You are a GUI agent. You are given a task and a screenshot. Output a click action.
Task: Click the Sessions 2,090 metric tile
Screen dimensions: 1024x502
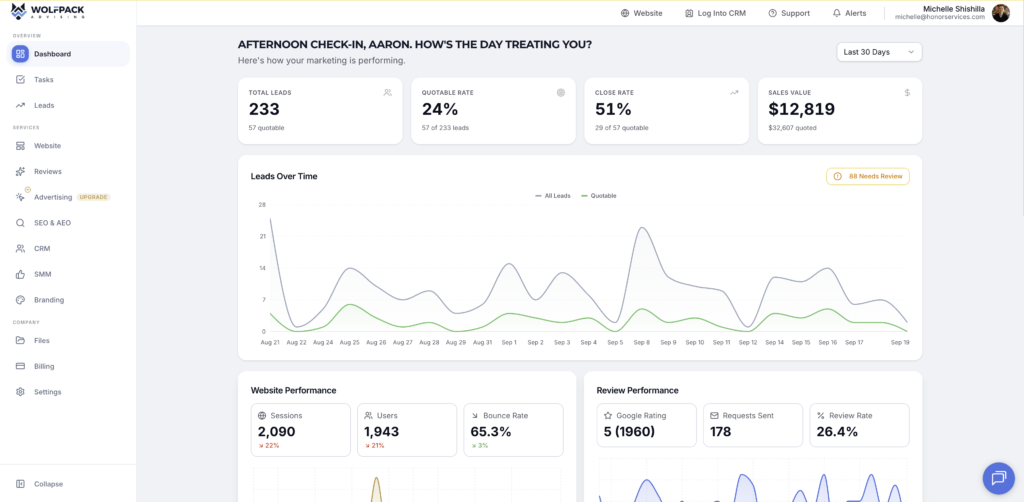point(300,430)
